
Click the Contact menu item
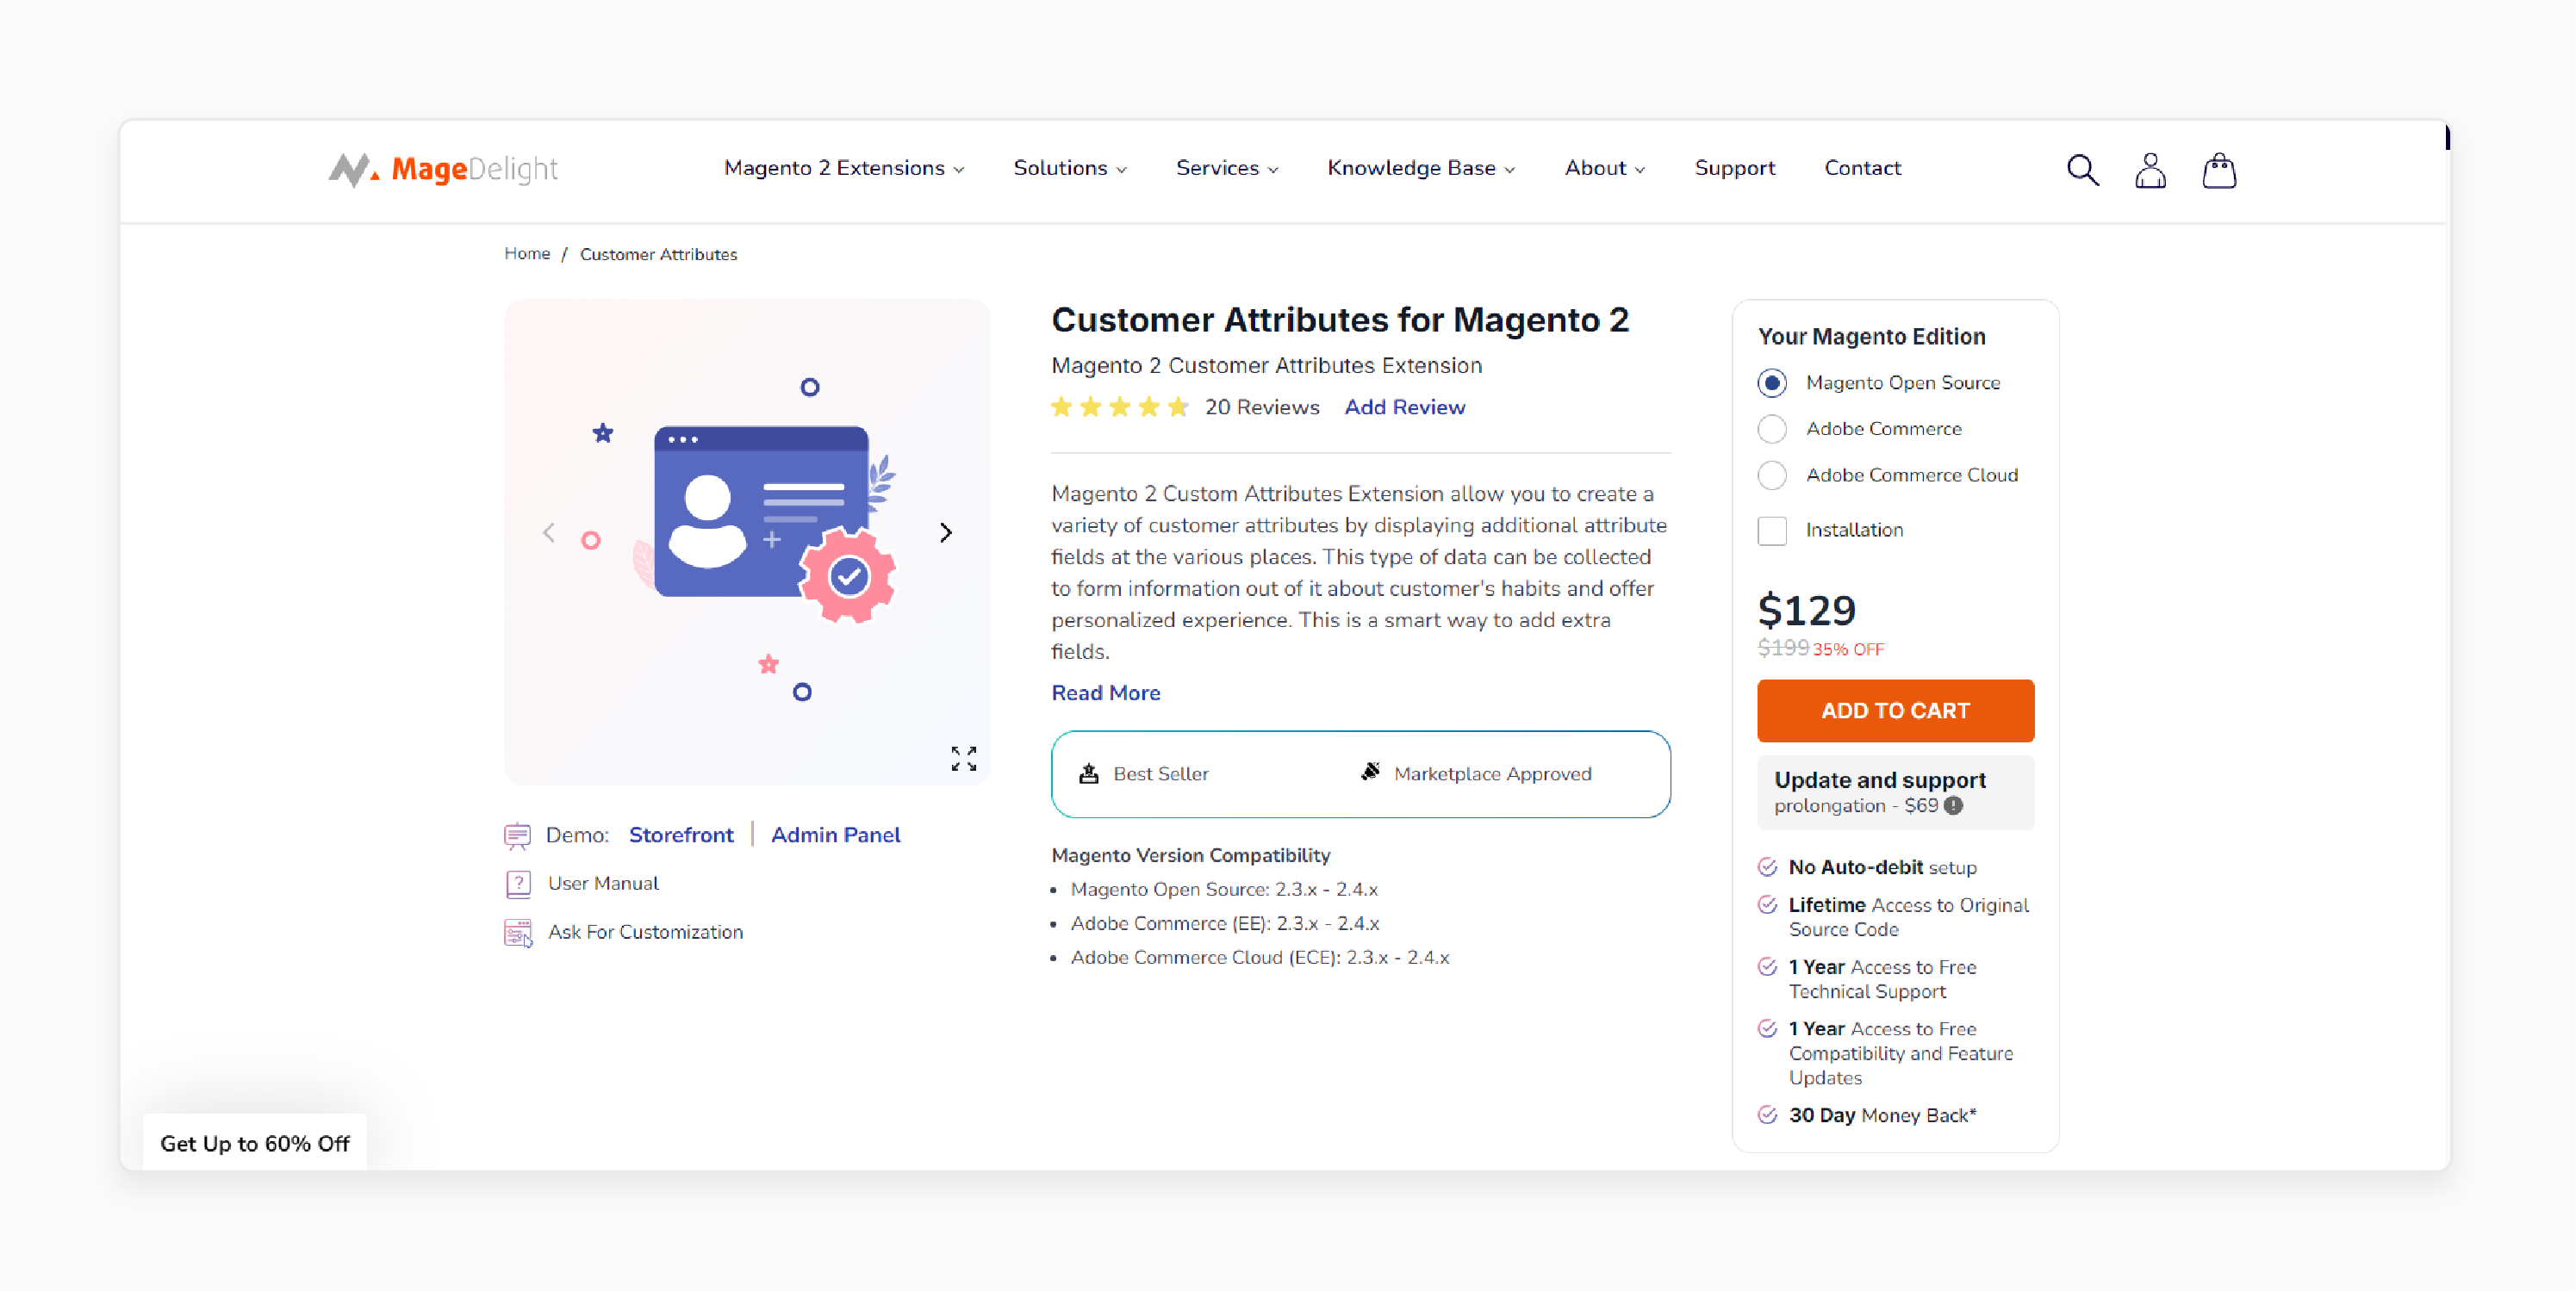coord(1863,168)
